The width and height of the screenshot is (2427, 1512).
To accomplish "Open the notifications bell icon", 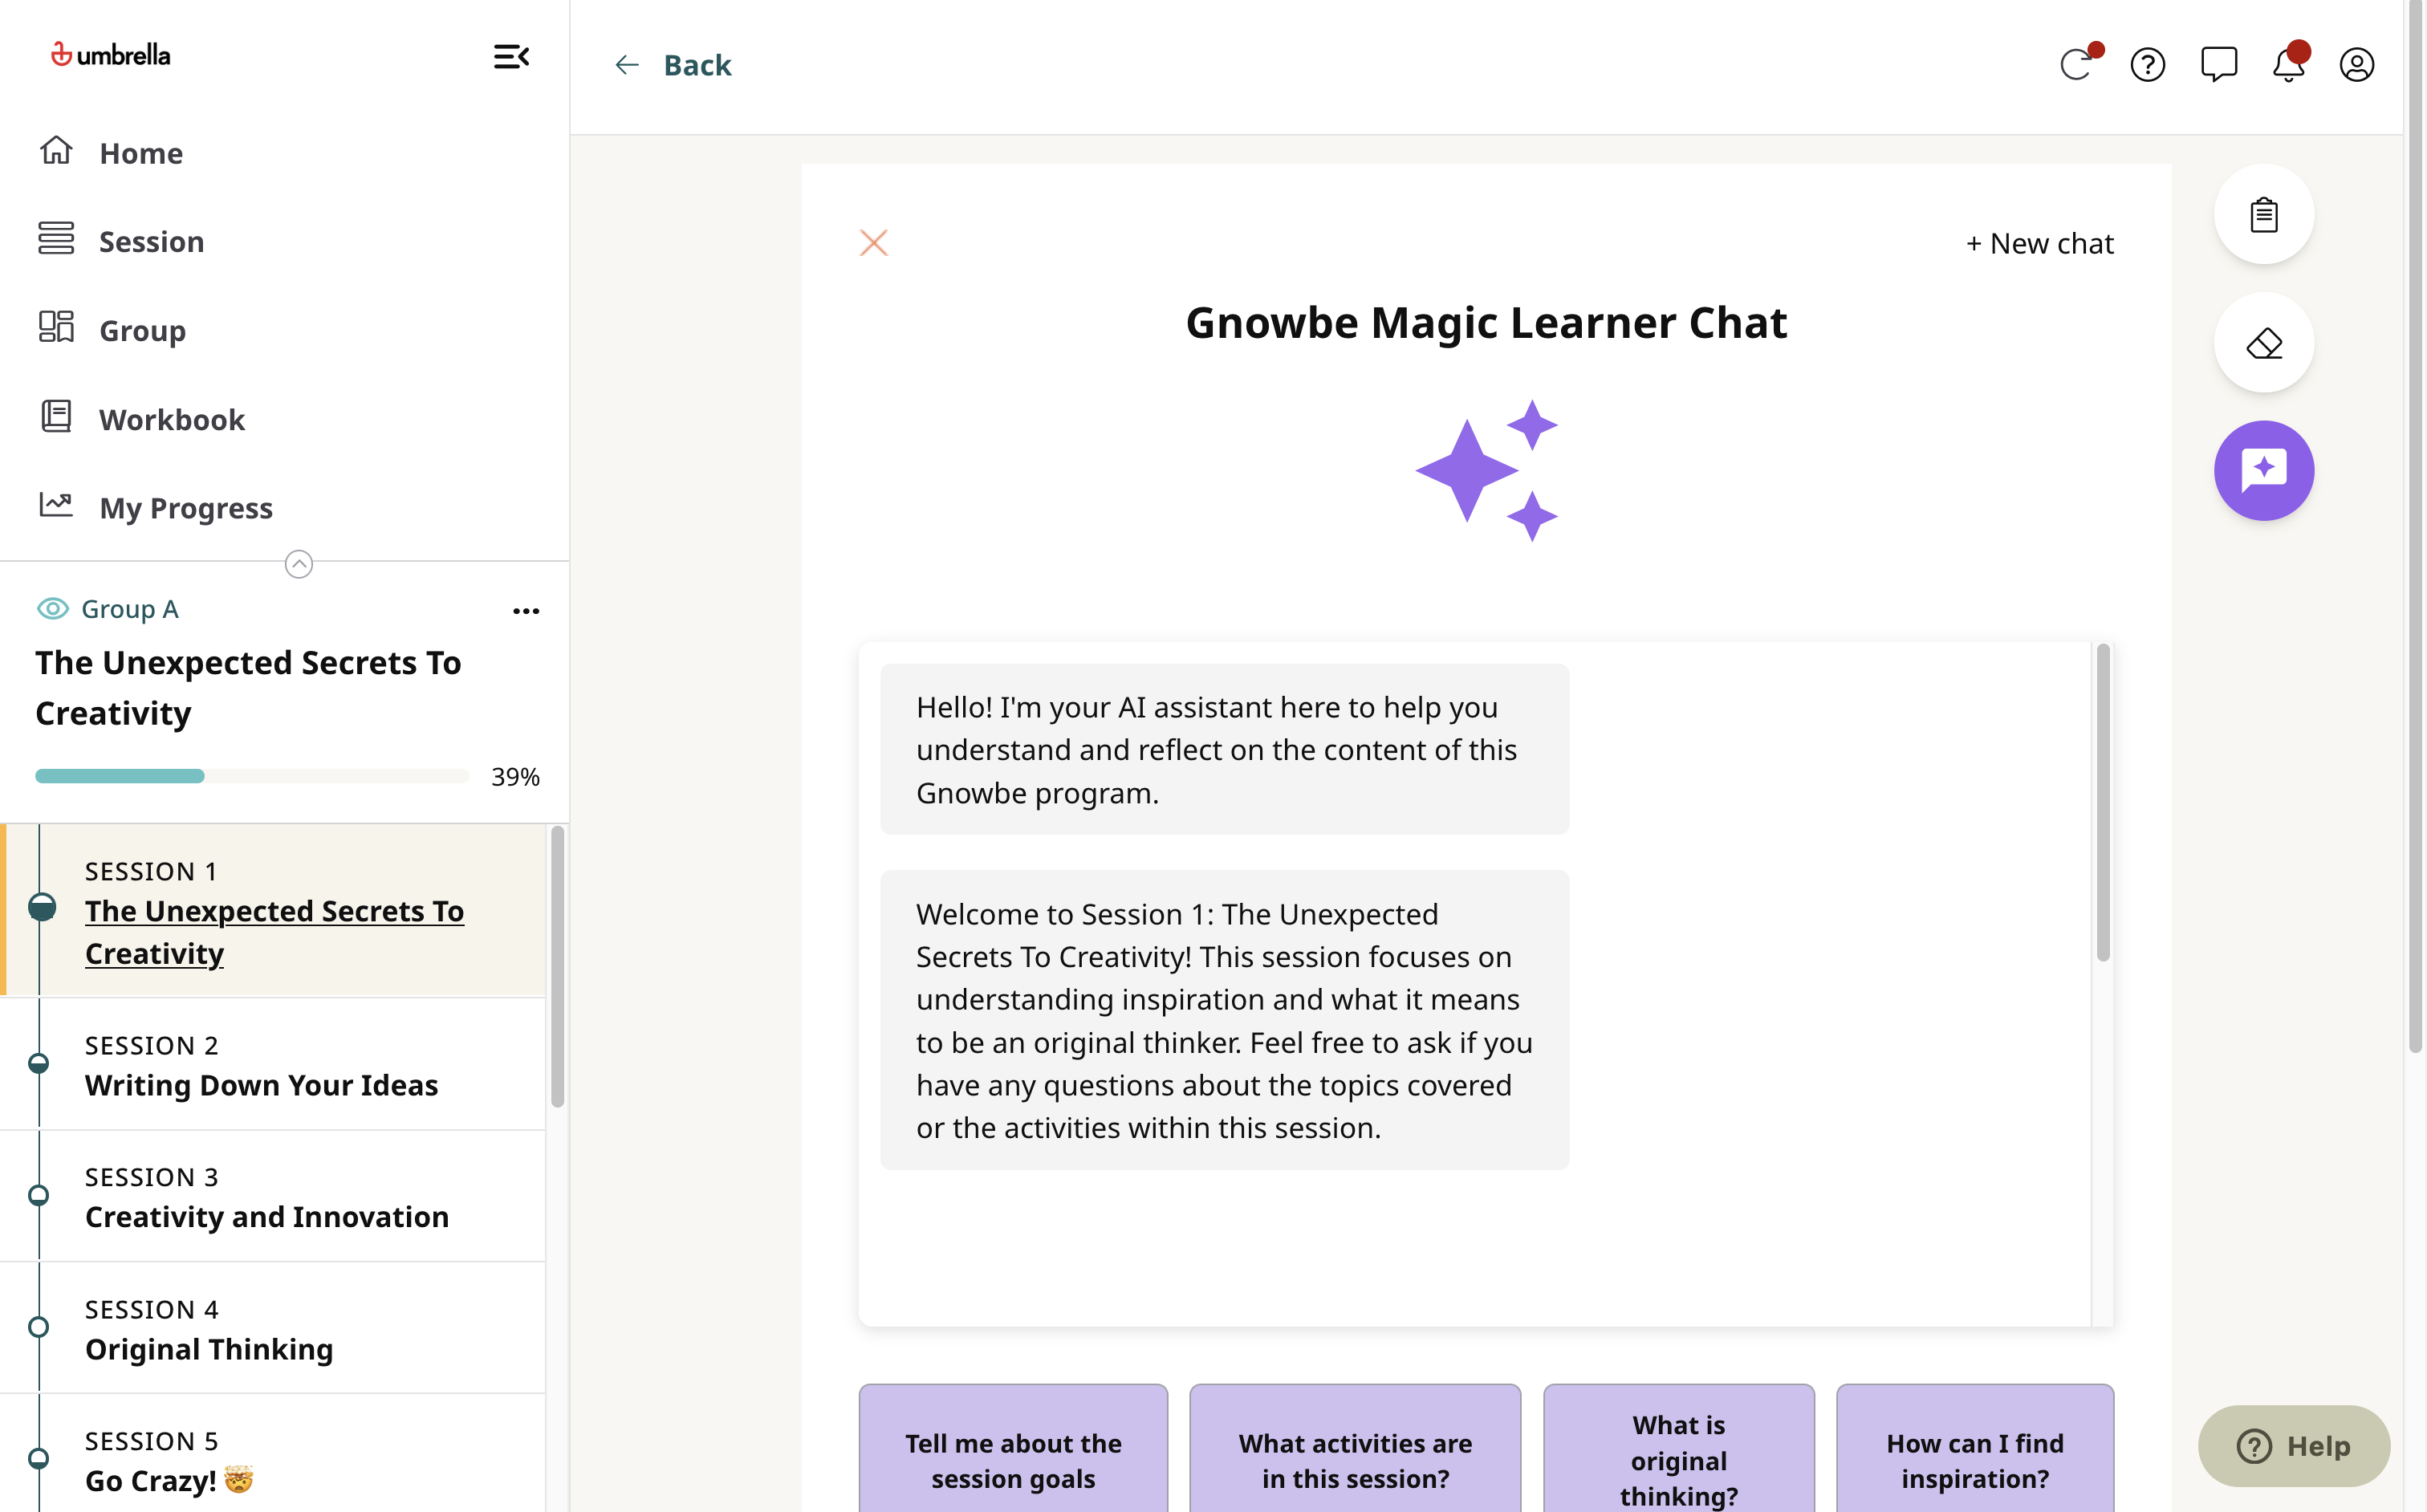I will (x=2288, y=64).
